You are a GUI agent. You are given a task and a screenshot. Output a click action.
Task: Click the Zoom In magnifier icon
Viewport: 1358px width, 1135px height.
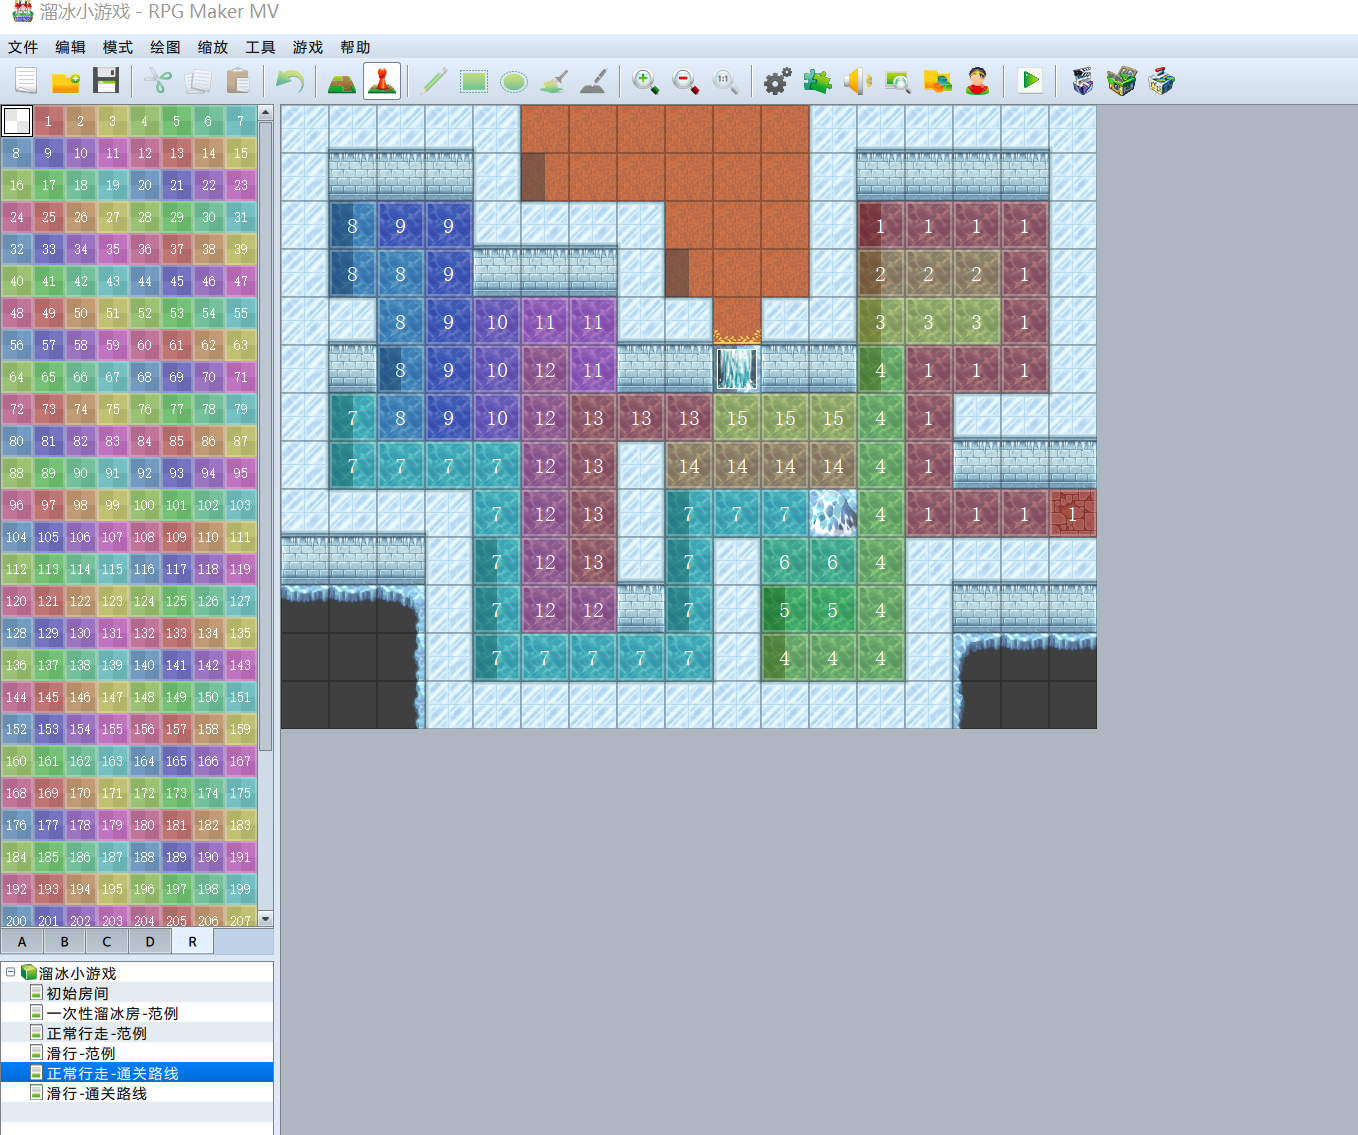[x=646, y=81]
